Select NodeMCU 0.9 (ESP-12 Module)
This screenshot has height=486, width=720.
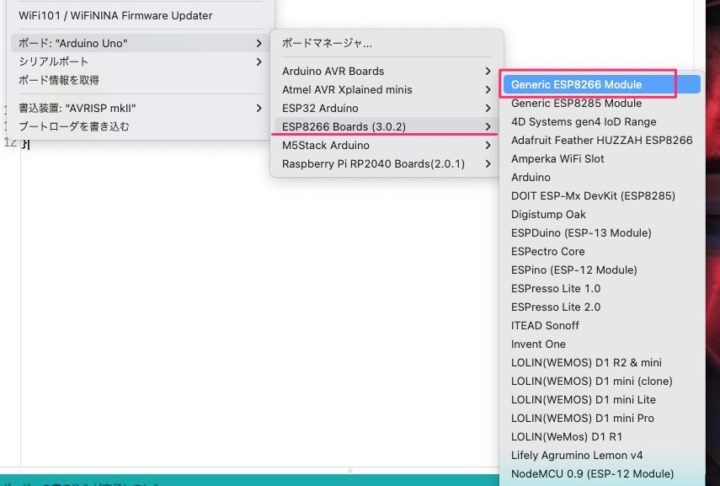(592, 473)
